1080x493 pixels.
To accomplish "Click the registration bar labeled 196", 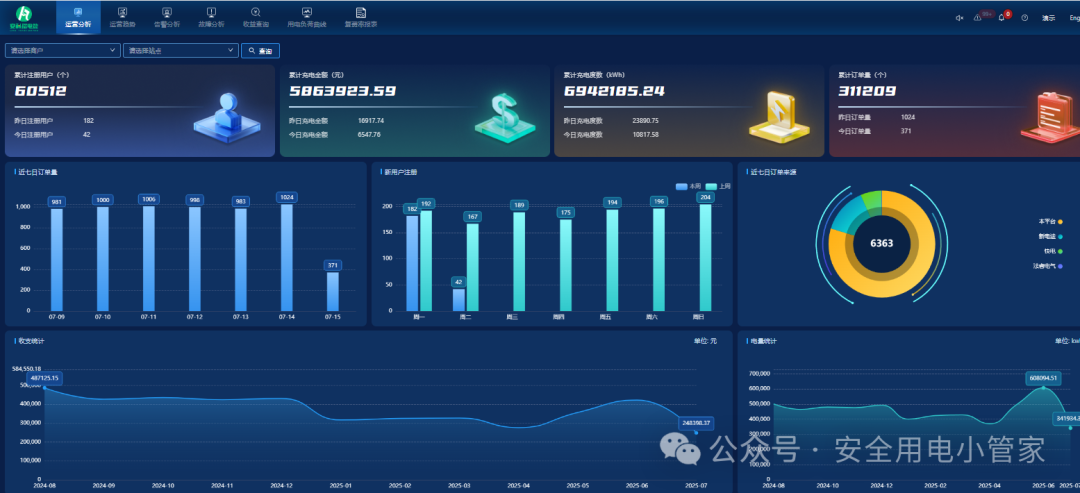I will point(658,260).
